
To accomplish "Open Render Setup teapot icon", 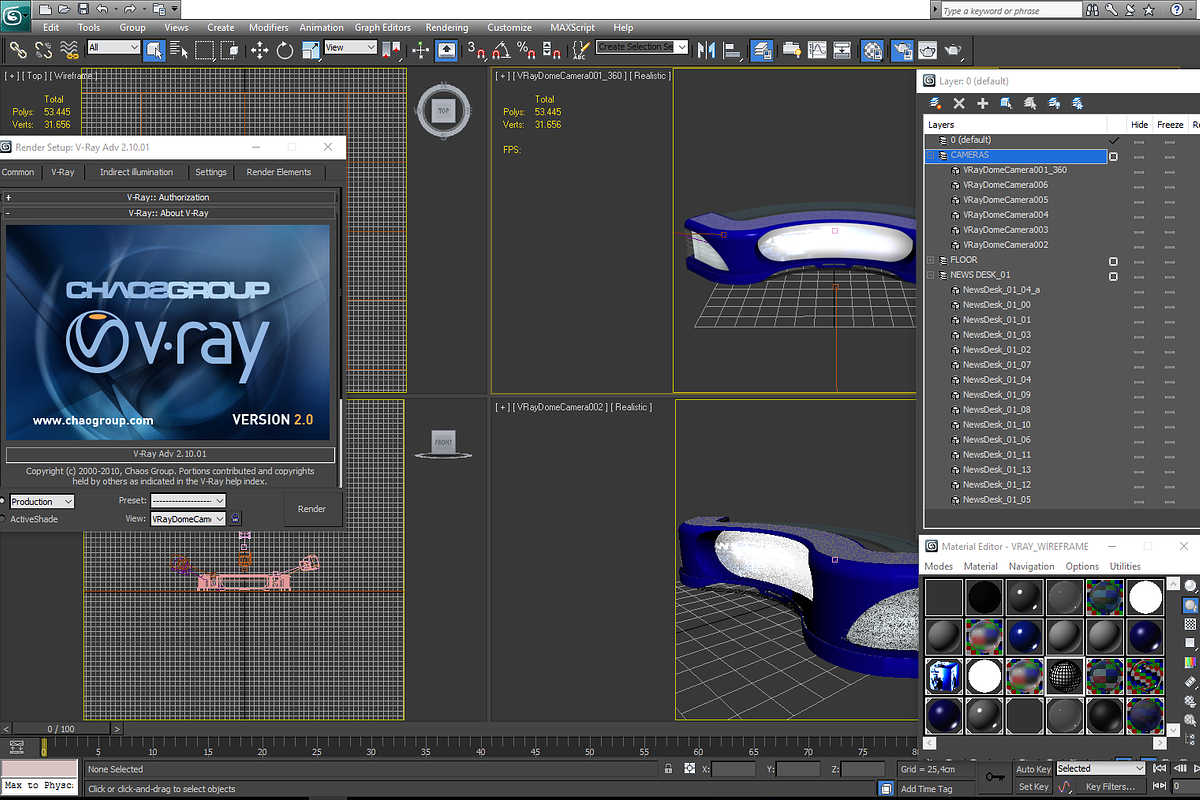I will [x=902, y=49].
